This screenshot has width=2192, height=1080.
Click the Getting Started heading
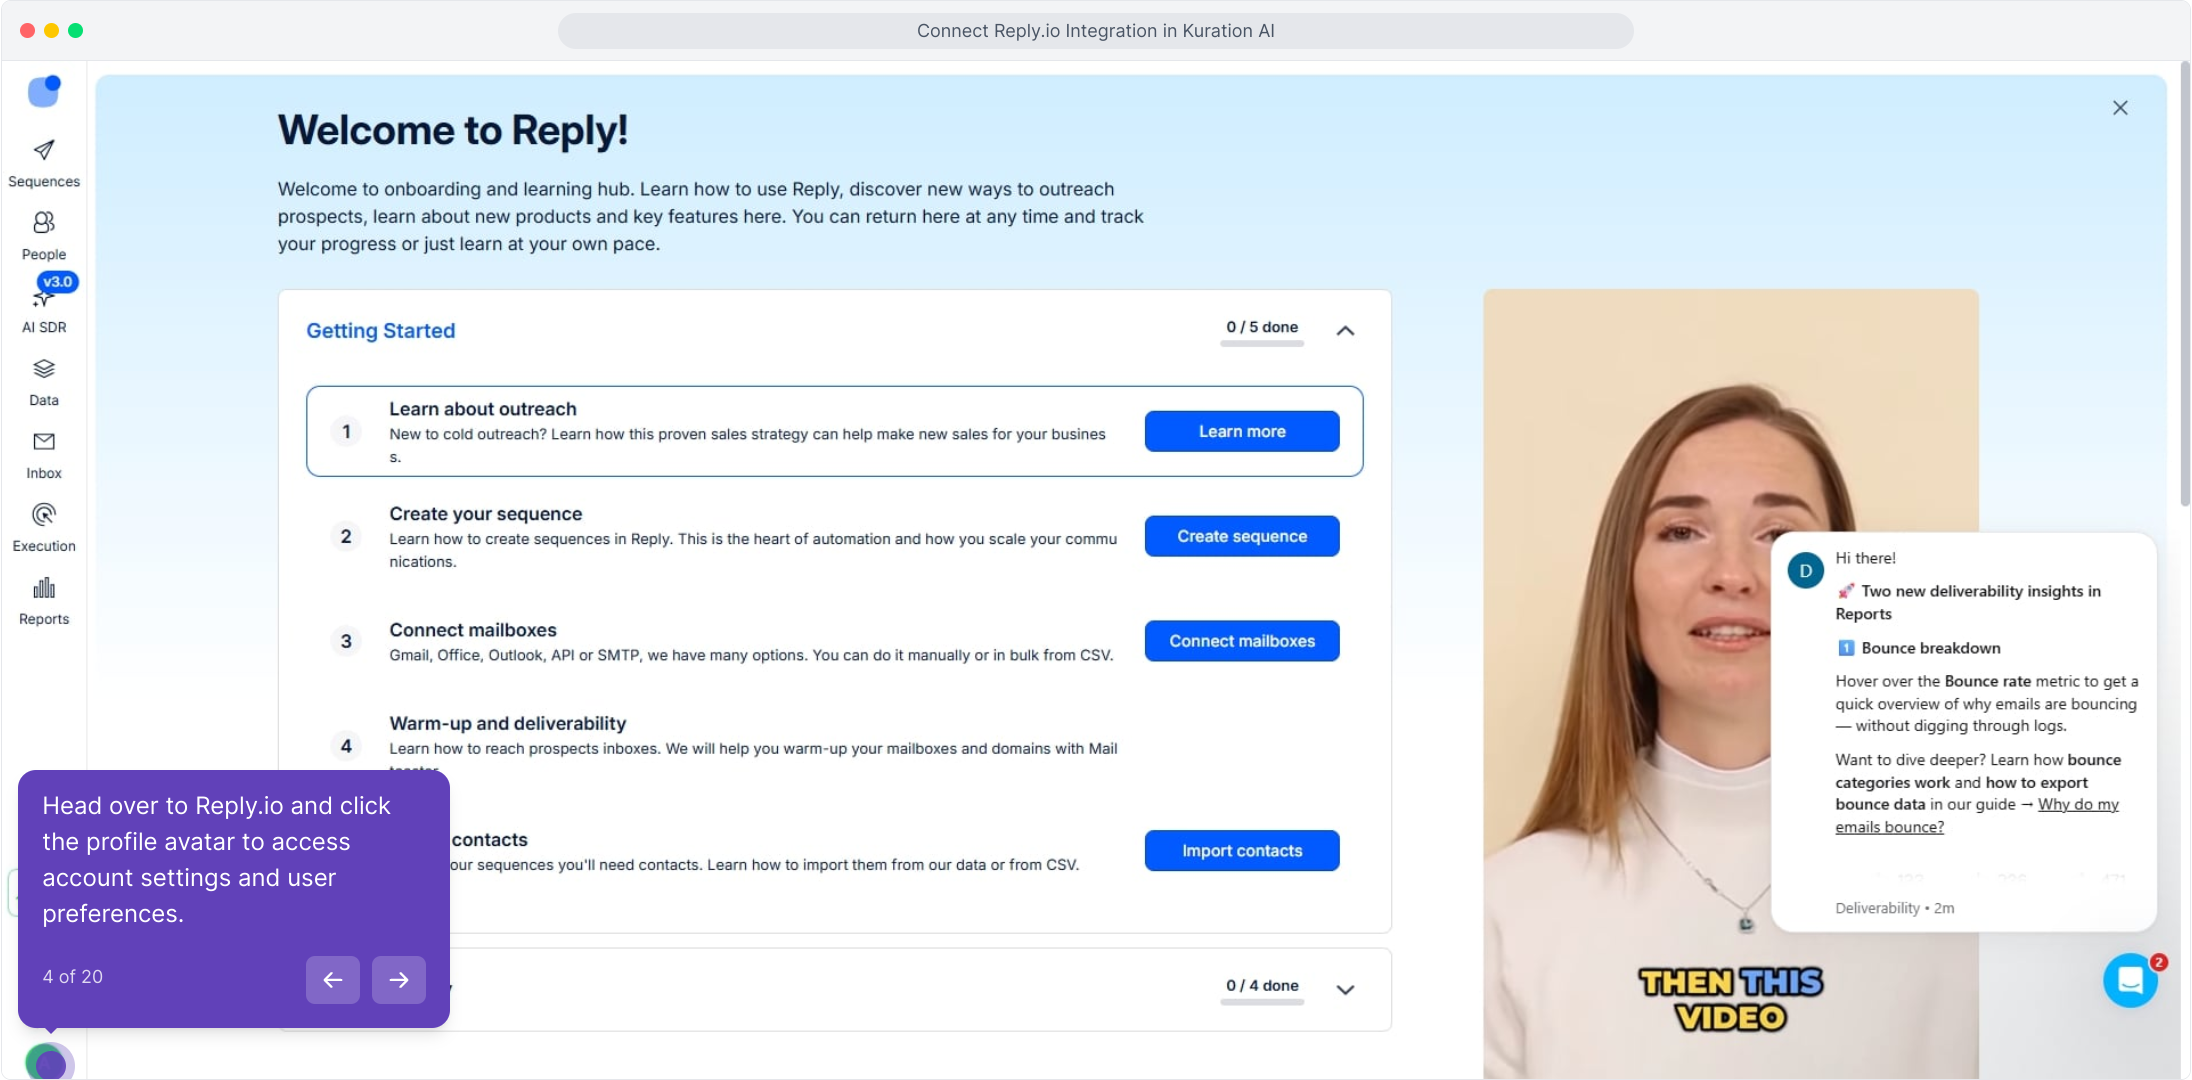(x=380, y=331)
